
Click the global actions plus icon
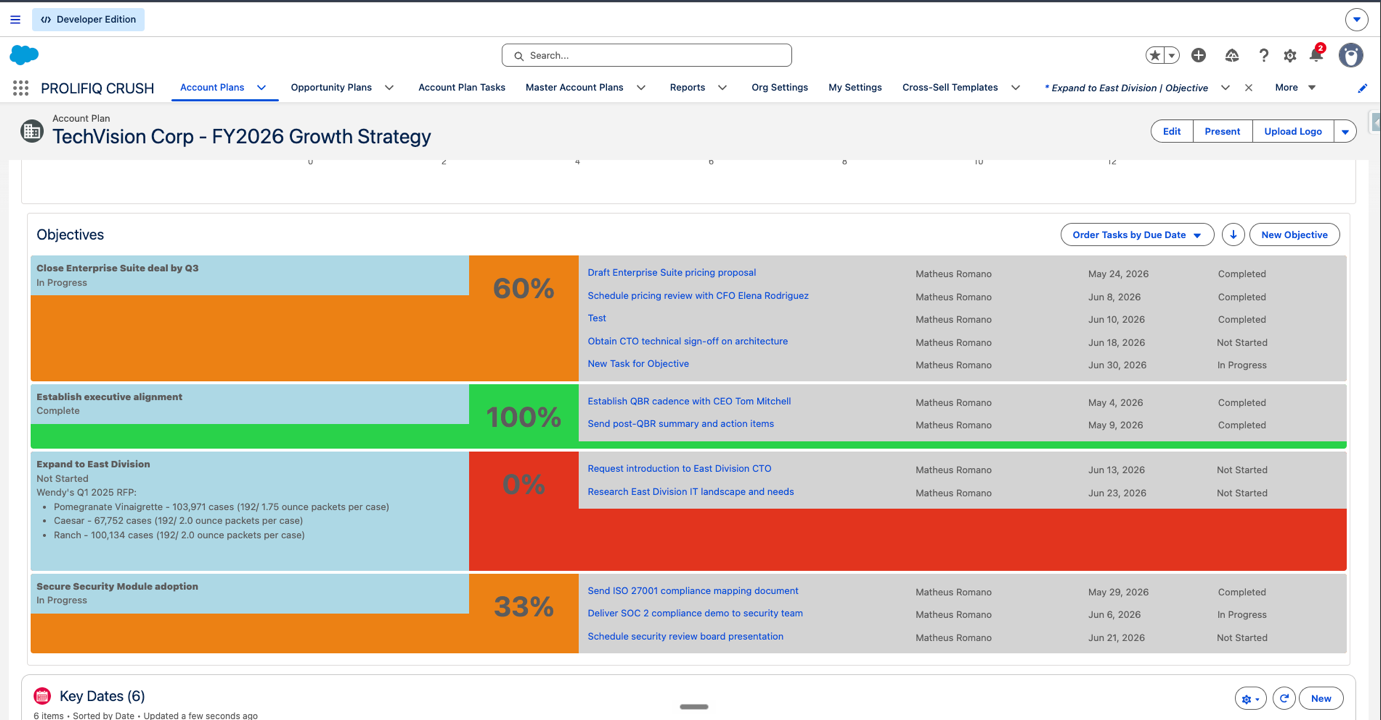tap(1198, 56)
